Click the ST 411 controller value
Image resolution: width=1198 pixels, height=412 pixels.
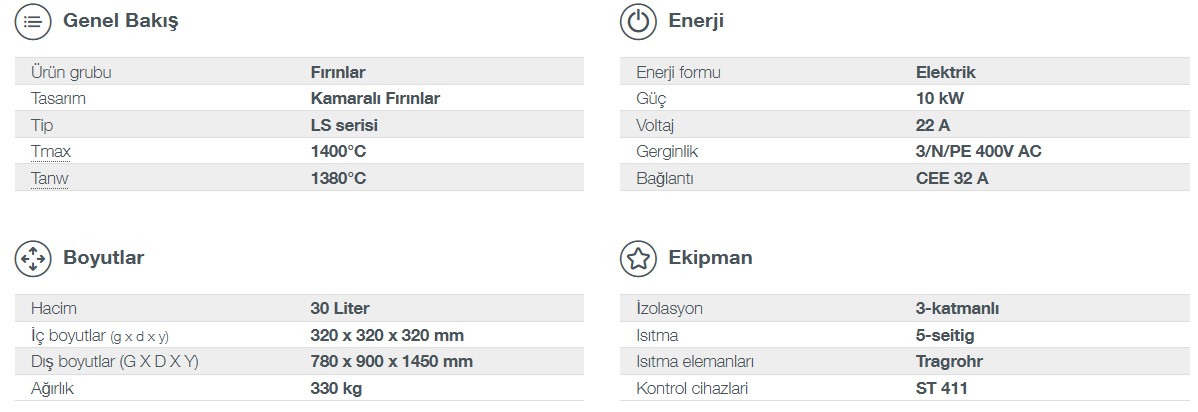(941, 388)
